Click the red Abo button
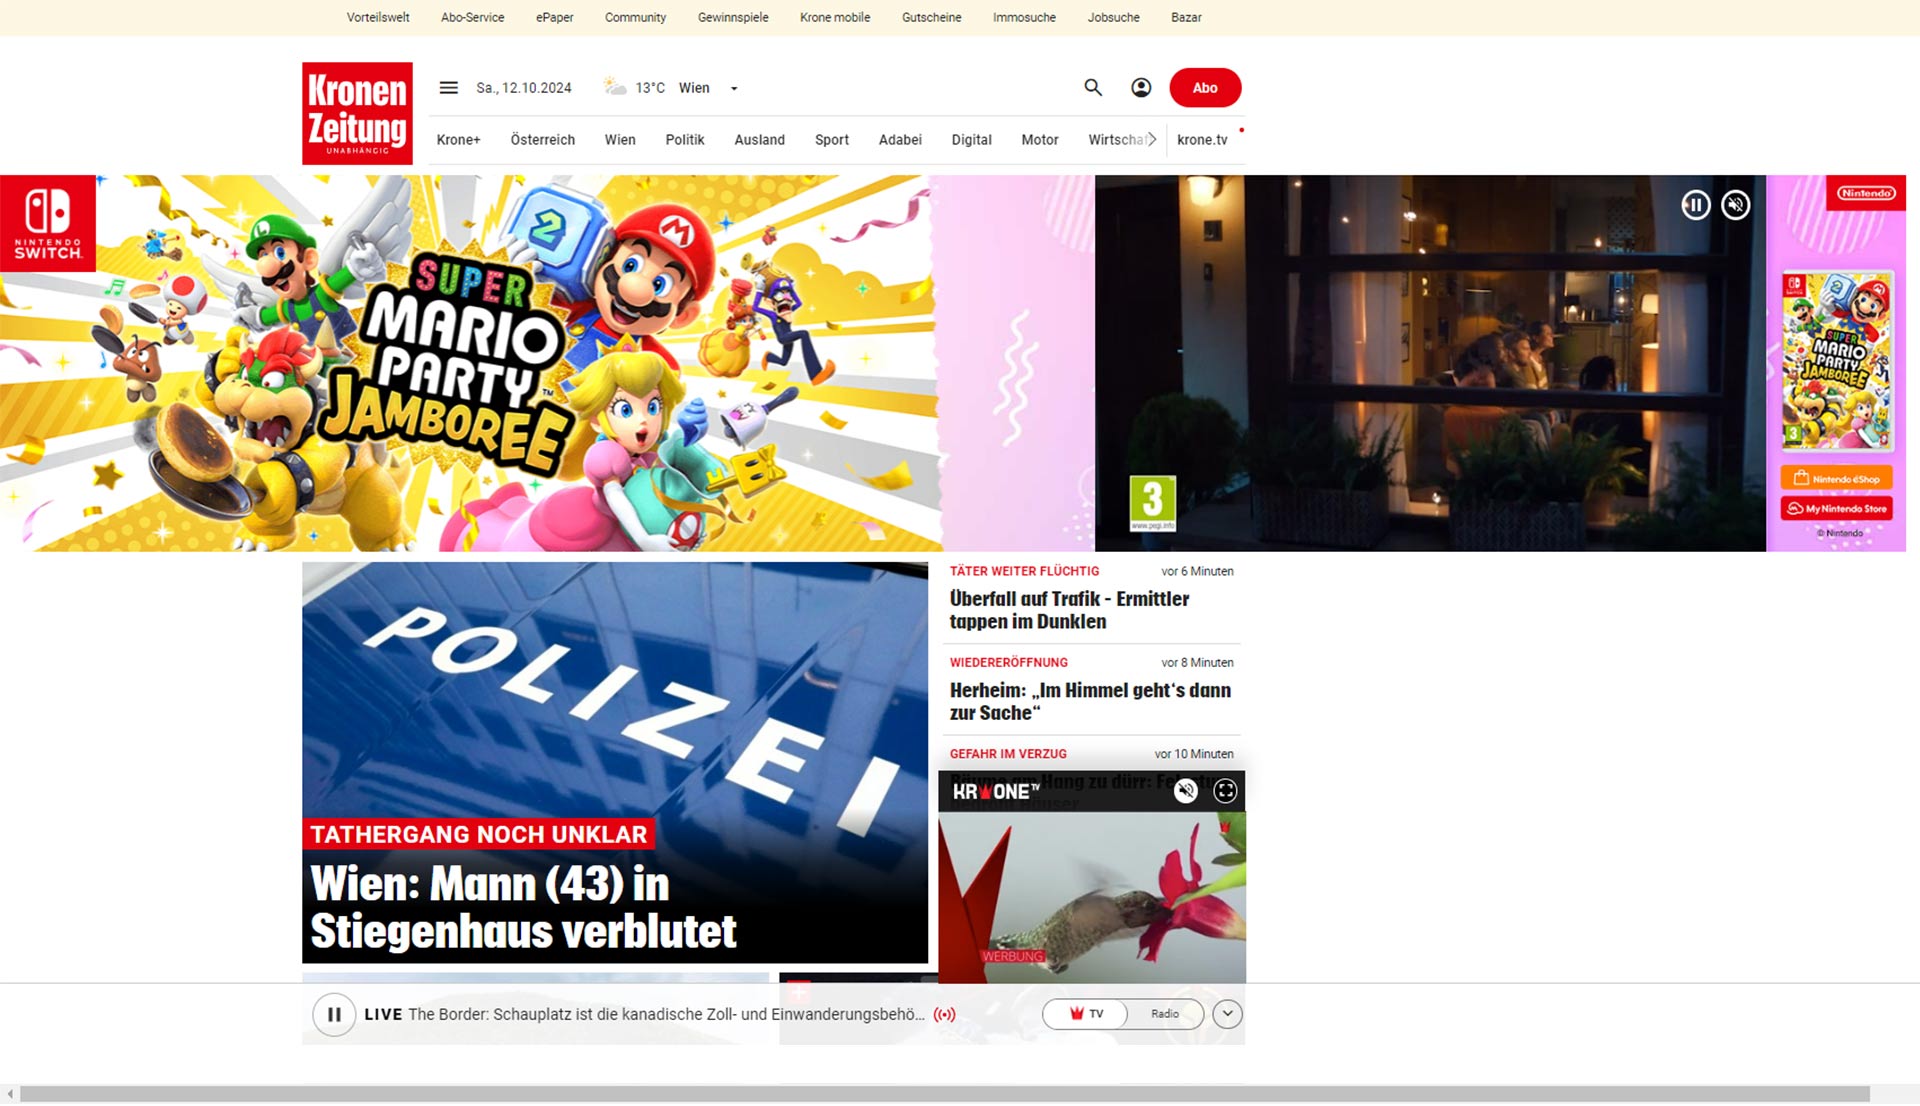 1205,88
